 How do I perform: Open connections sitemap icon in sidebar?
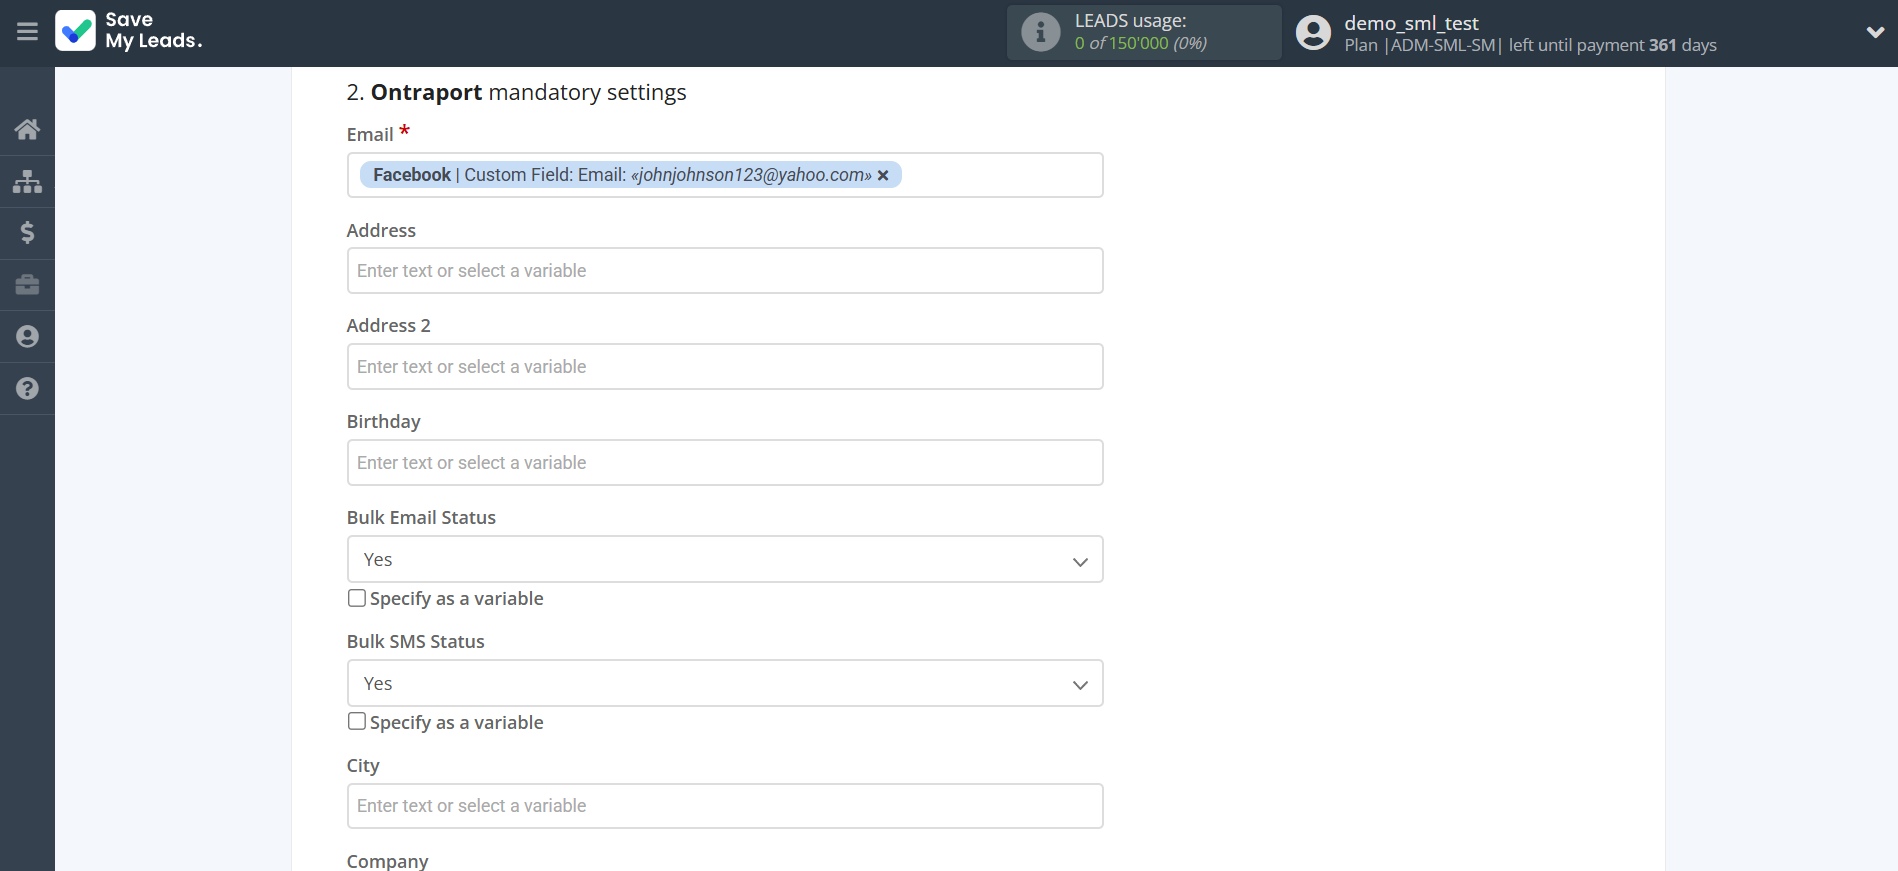click(27, 181)
